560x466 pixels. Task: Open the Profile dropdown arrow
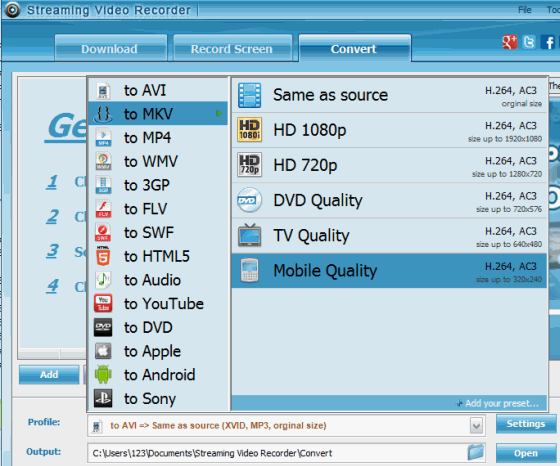[x=476, y=425]
